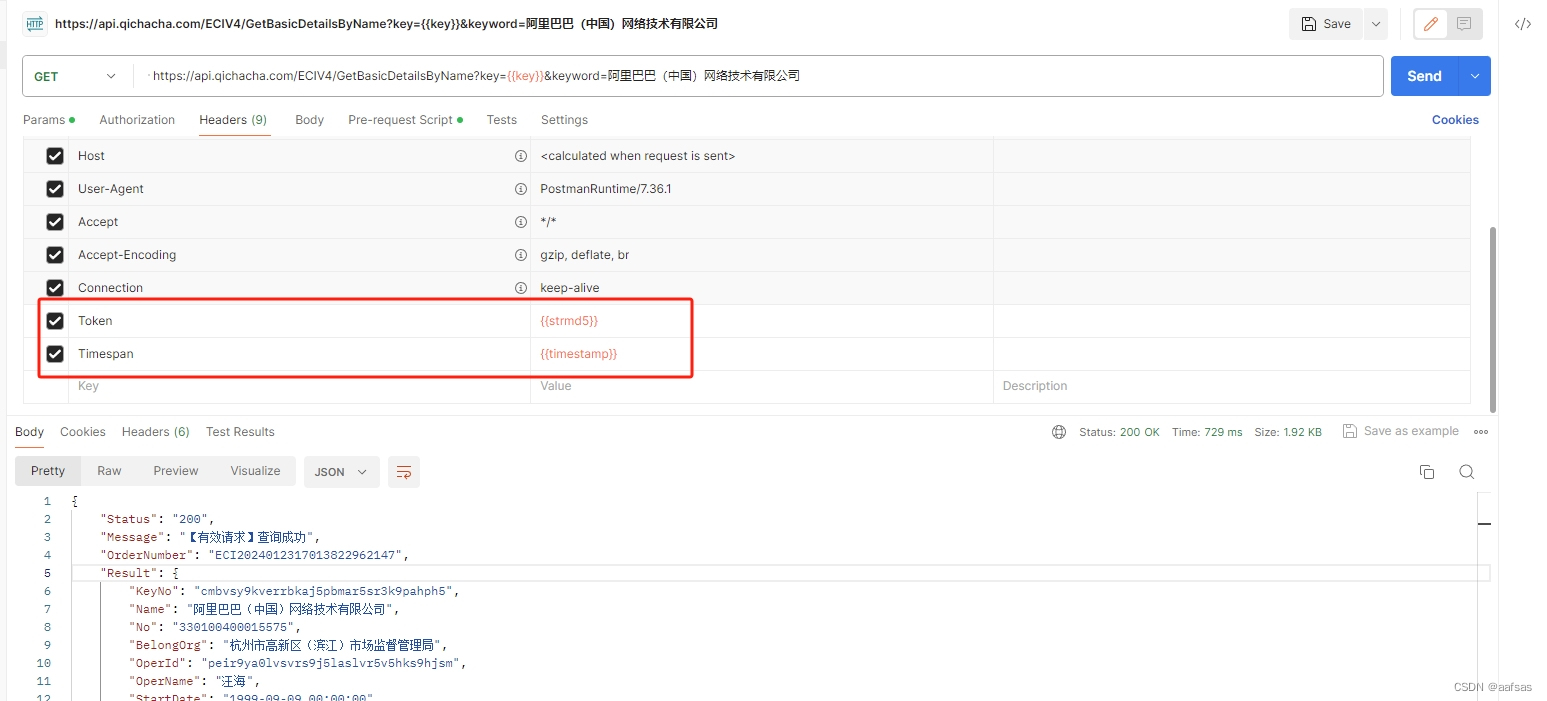Click the info icon in the Accept-Encoding row
This screenshot has width=1547, height=701.
point(520,255)
